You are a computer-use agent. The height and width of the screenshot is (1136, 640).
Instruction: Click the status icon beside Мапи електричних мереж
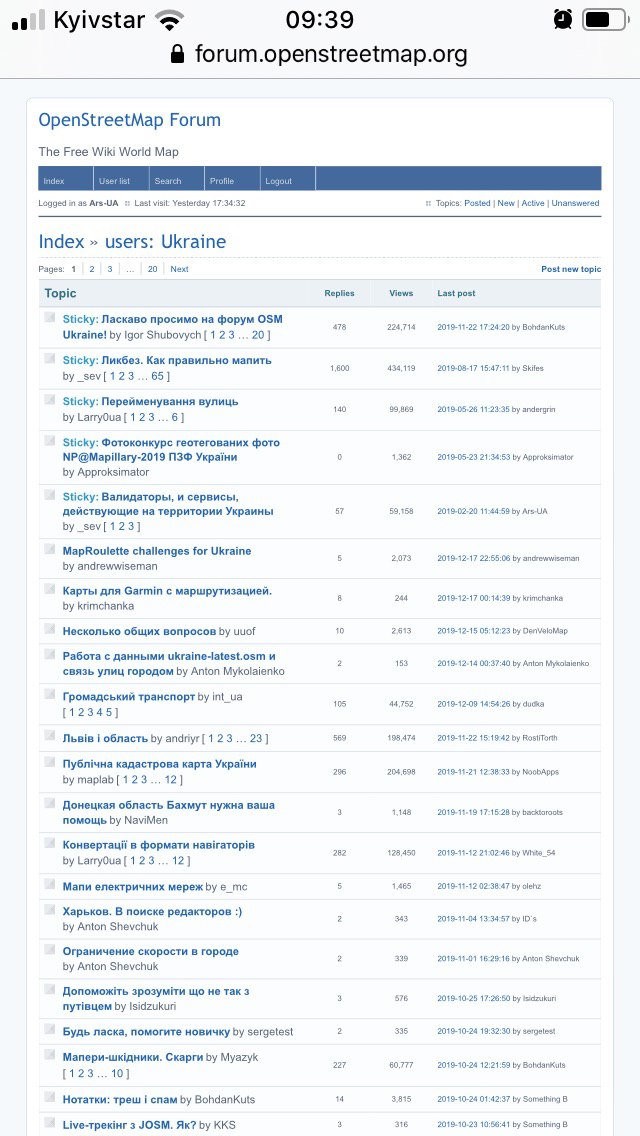click(x=49, y=885)
